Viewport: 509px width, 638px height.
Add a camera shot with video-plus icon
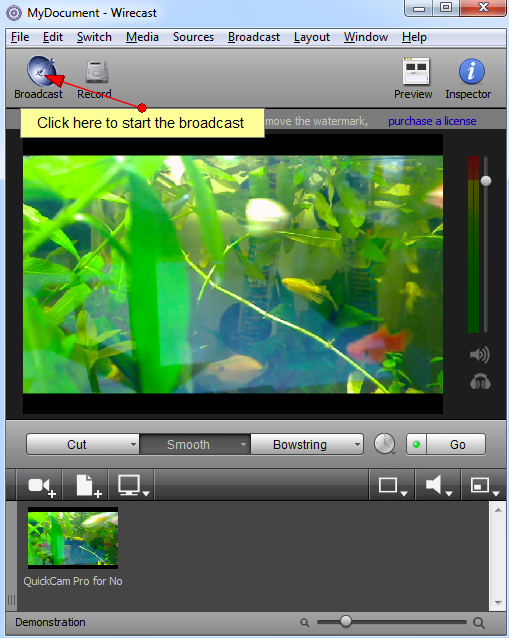[41, 486]
